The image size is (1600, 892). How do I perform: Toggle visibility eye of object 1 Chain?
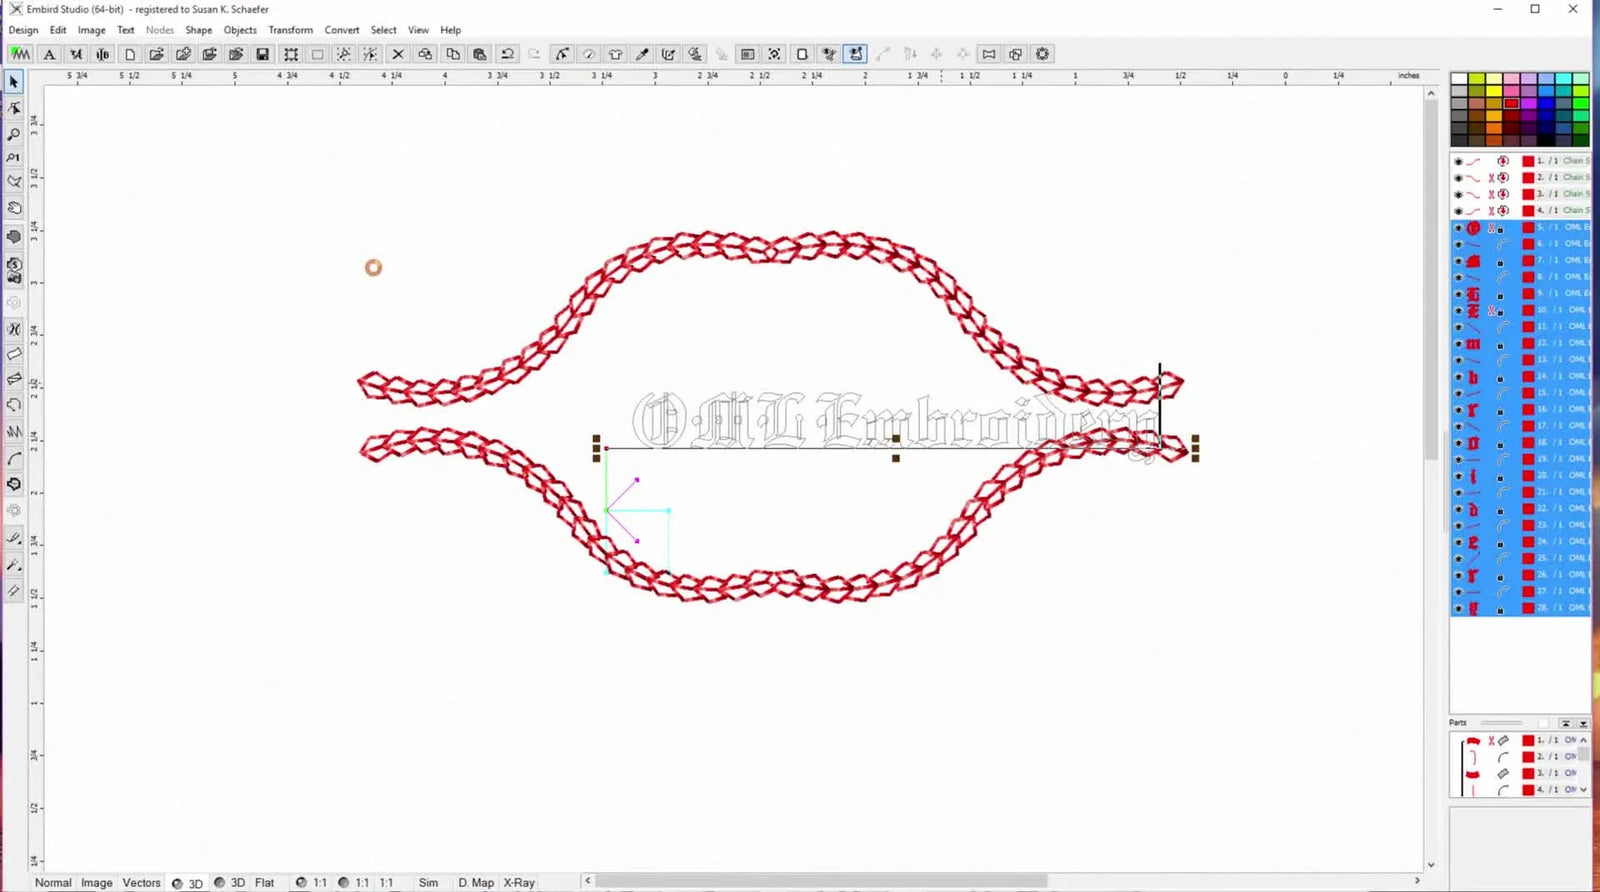[x=1458, y=161]
